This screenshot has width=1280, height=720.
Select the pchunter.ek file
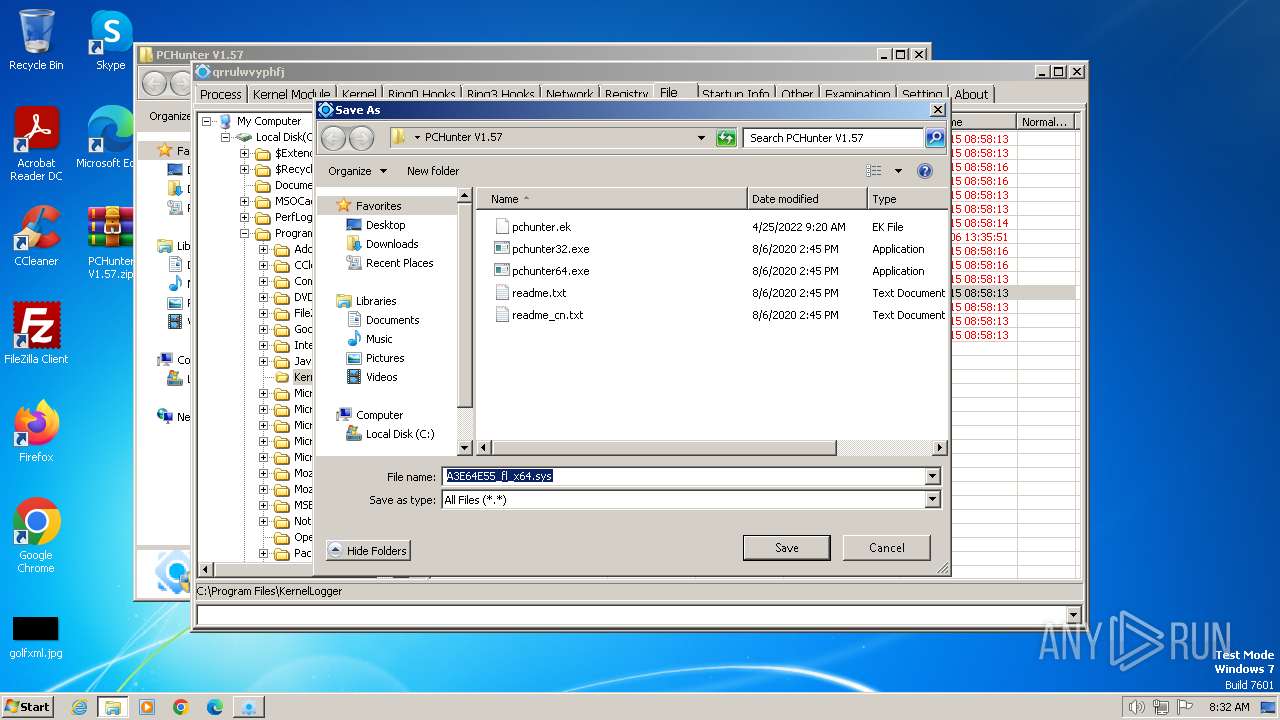pos(541,227)
